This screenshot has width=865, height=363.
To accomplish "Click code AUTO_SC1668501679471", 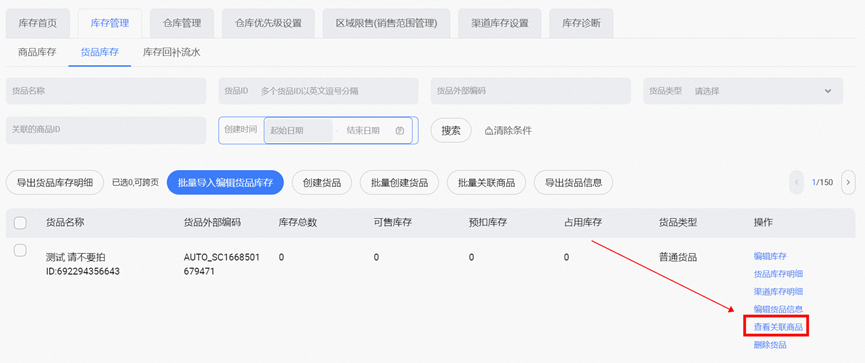I will point(222,264).
